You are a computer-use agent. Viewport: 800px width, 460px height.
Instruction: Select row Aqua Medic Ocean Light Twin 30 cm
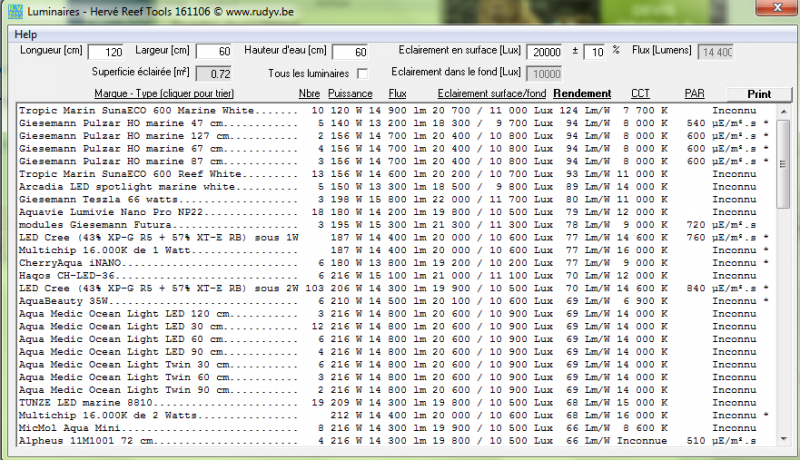[x=396, y=365]
